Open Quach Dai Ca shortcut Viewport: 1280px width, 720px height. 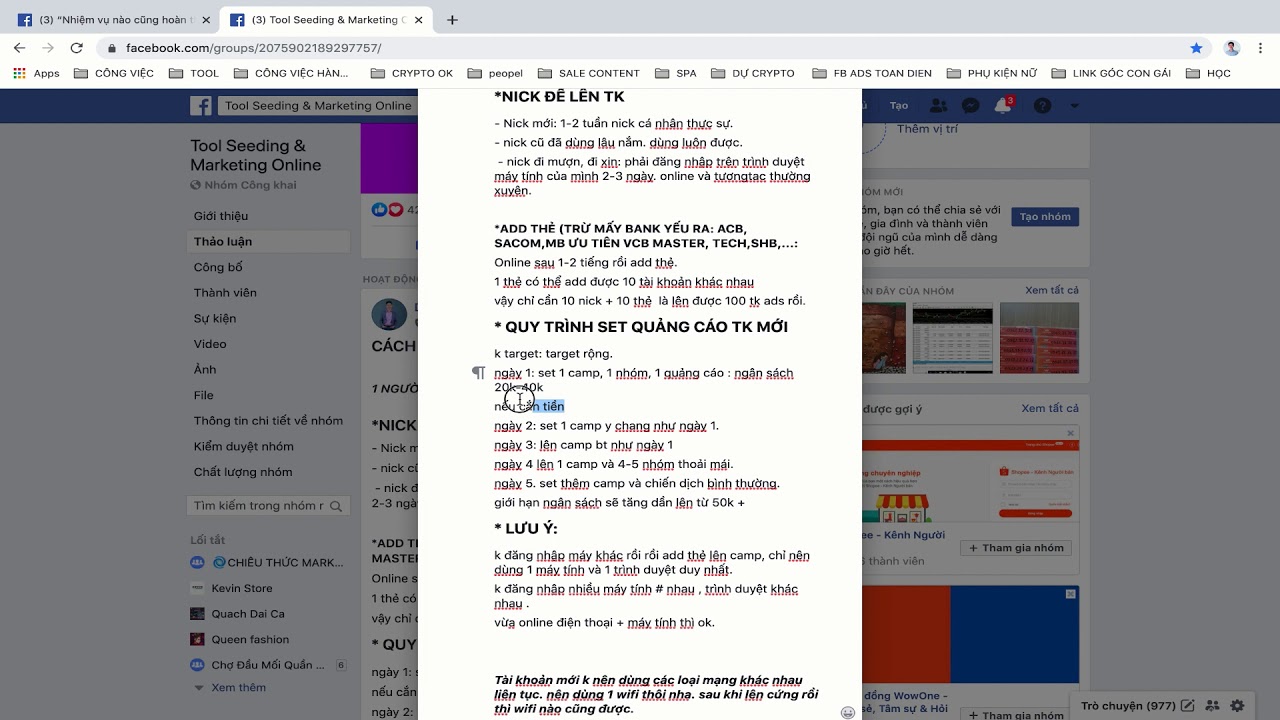tap(247, 614)
